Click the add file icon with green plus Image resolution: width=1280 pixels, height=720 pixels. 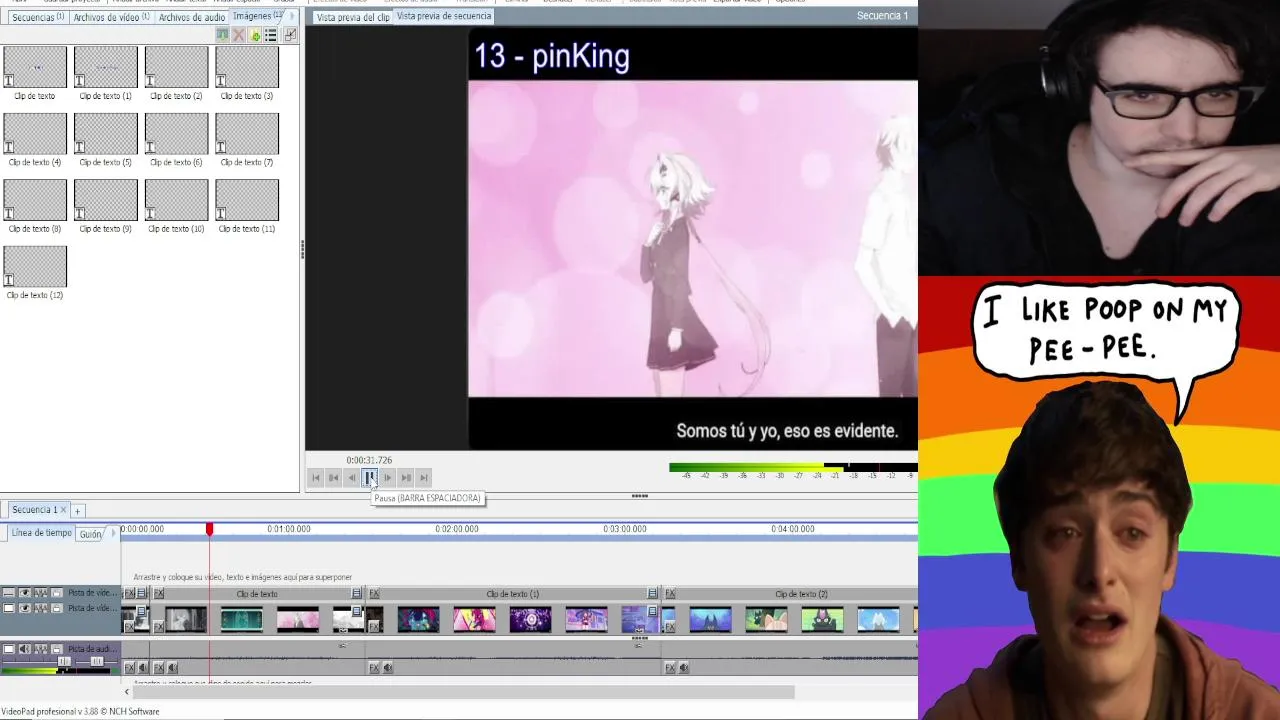[x=255, y=35]
